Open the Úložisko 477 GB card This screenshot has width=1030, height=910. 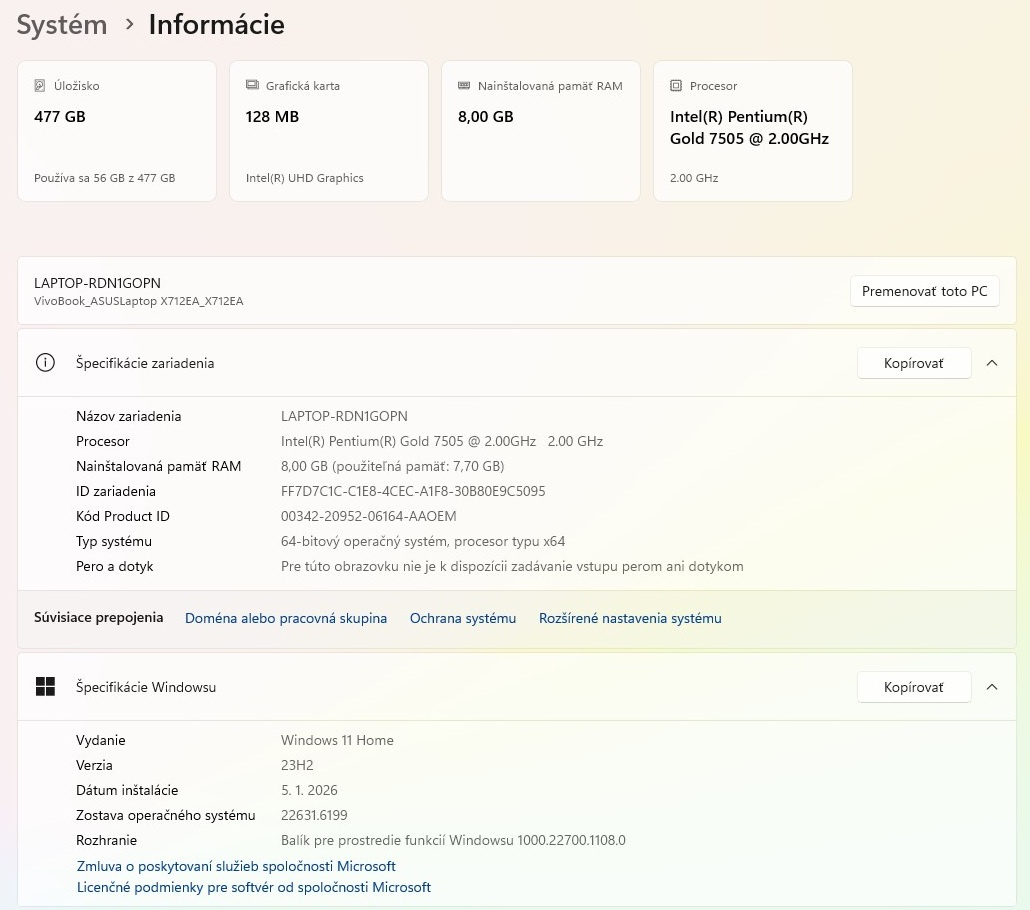click(x=117, y=131)
